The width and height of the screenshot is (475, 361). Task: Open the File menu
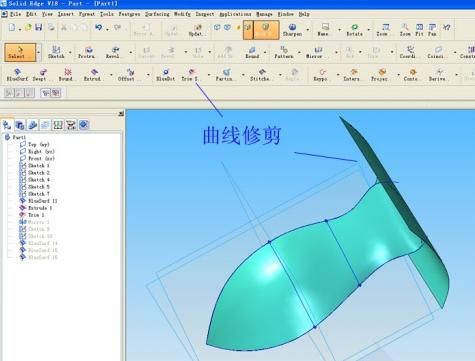click(15, 14)
